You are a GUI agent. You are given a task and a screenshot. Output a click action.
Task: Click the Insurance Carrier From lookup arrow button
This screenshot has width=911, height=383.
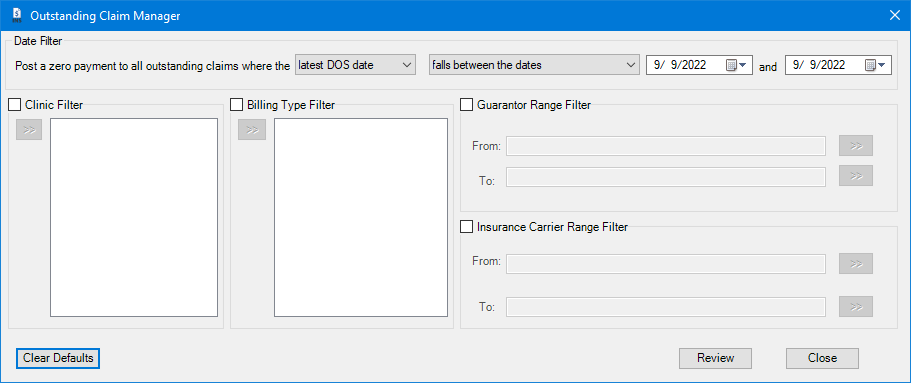point(856,263)
